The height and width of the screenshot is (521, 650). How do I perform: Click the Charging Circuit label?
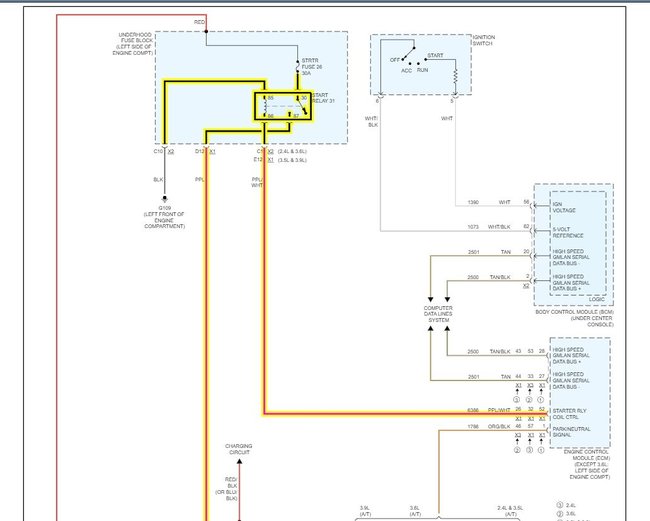(x=238, y=448)
